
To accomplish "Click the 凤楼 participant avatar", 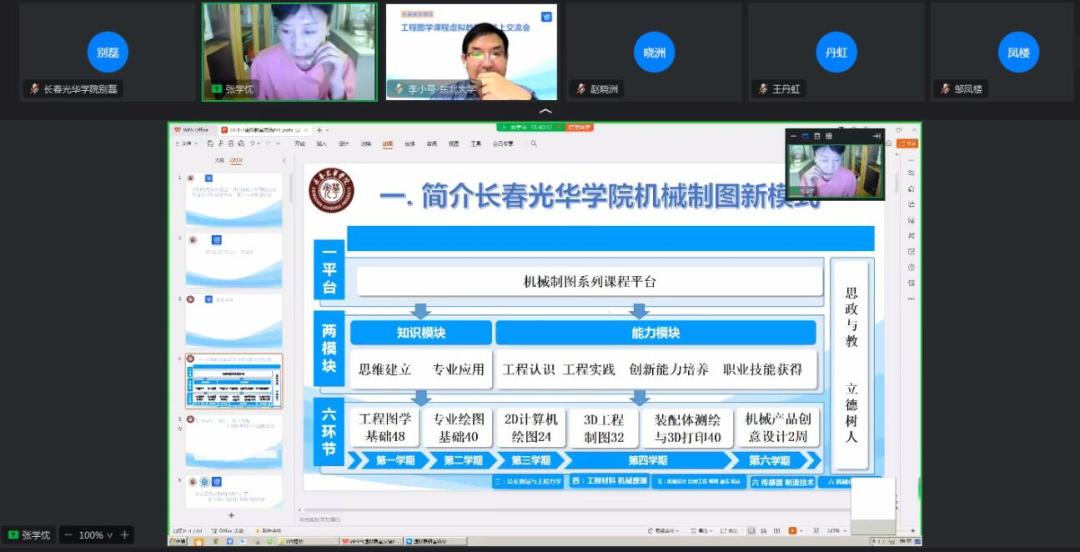I will pyautogui.click(x=1018, y=52).
